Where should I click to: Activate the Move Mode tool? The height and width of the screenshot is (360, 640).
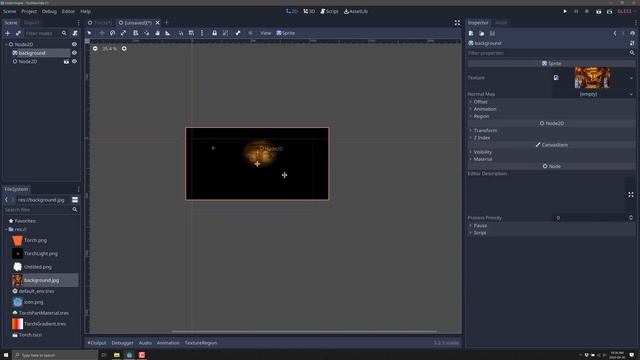pos(101,33)
